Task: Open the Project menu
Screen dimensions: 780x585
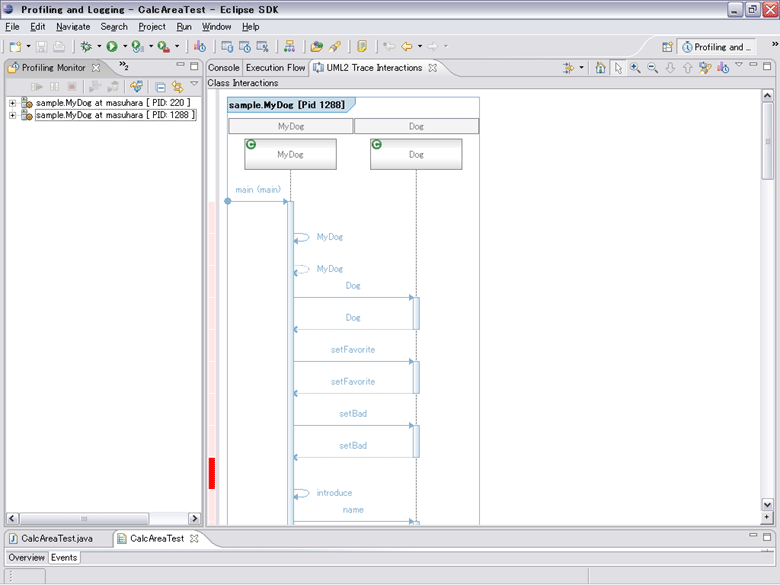Action: coord(152,27)
